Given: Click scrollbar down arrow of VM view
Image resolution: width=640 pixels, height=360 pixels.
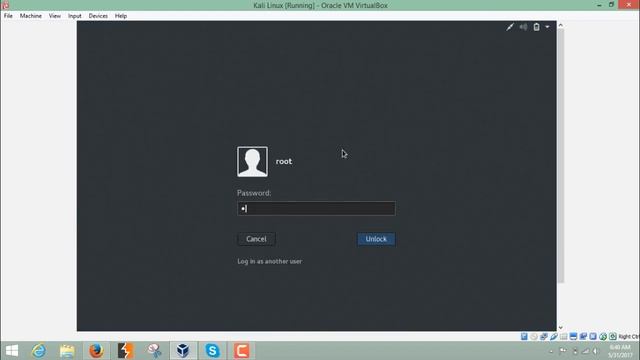Looking at the screenshot, I should click(561, 327).
